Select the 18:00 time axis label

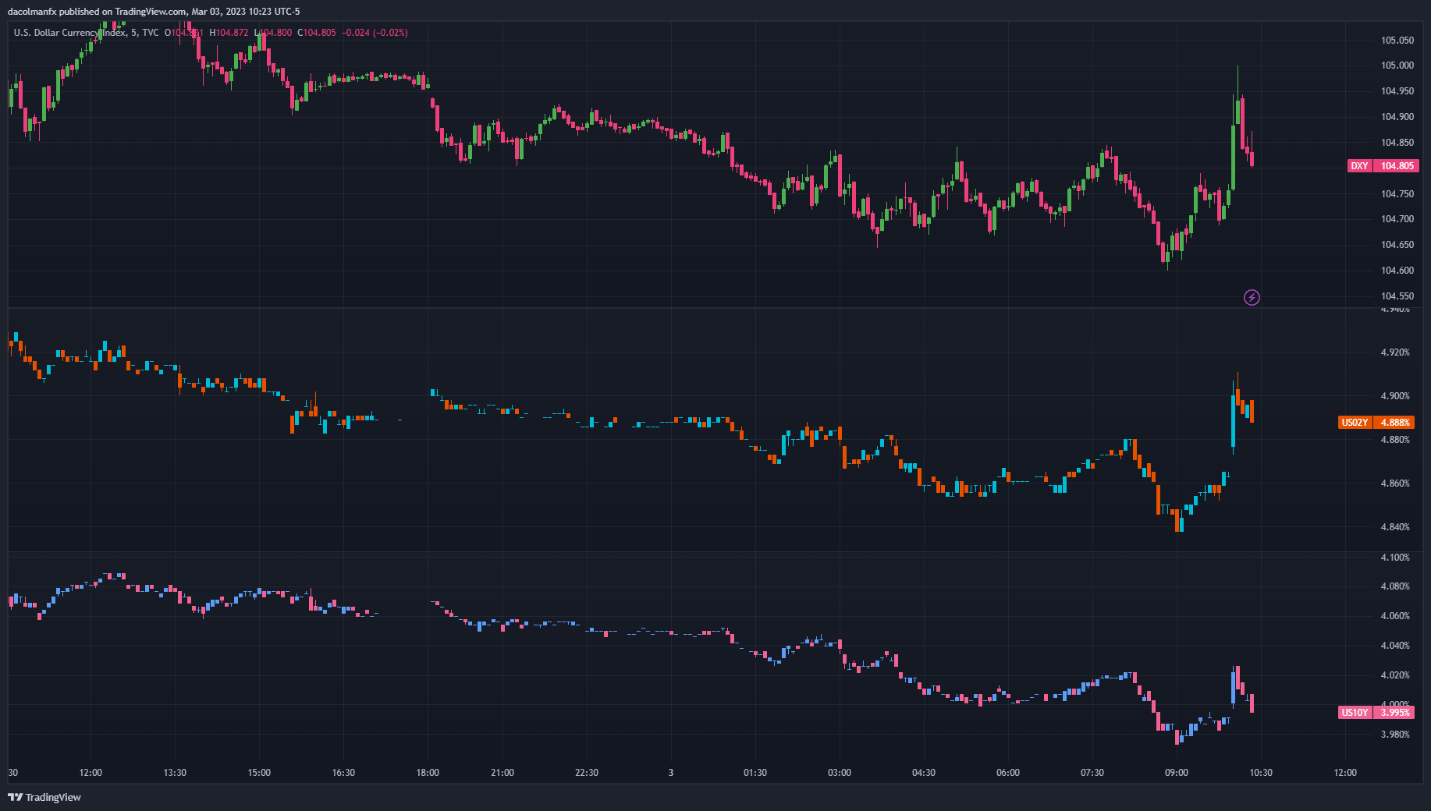click(428, 773)
